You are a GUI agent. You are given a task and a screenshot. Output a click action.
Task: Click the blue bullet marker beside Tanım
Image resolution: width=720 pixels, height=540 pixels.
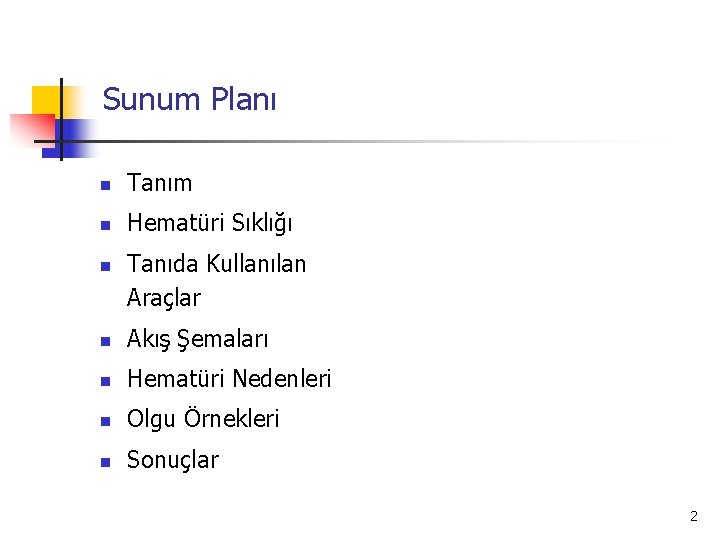point(106,186)
